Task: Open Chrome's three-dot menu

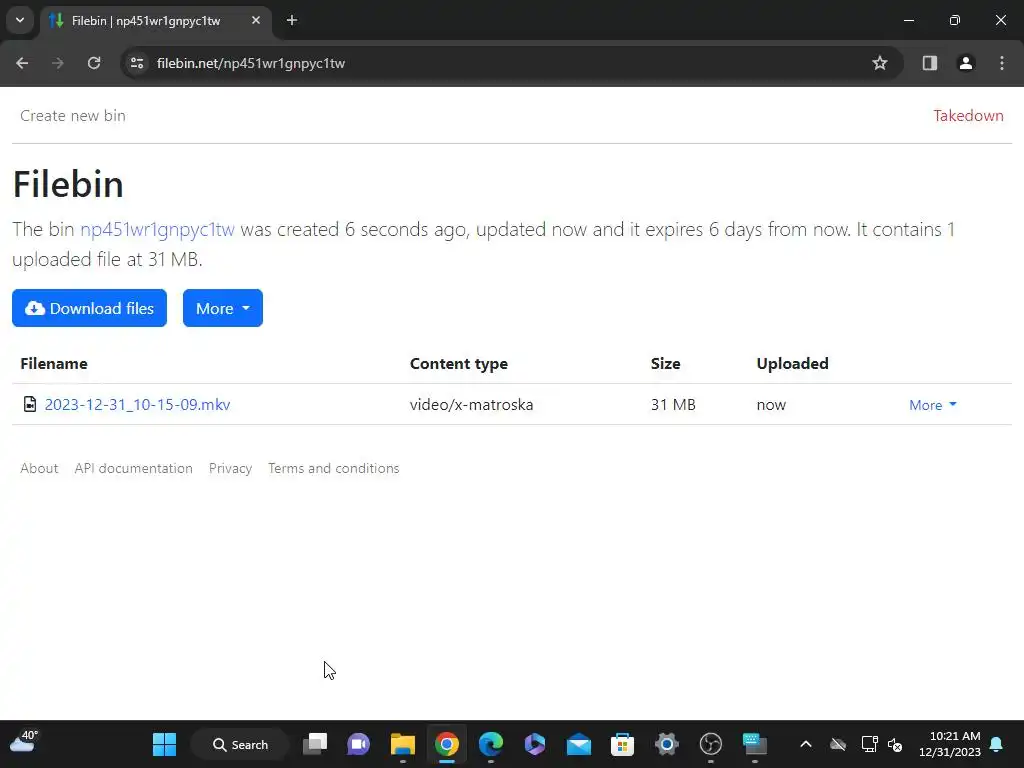Action: (x=1002, y=63)
